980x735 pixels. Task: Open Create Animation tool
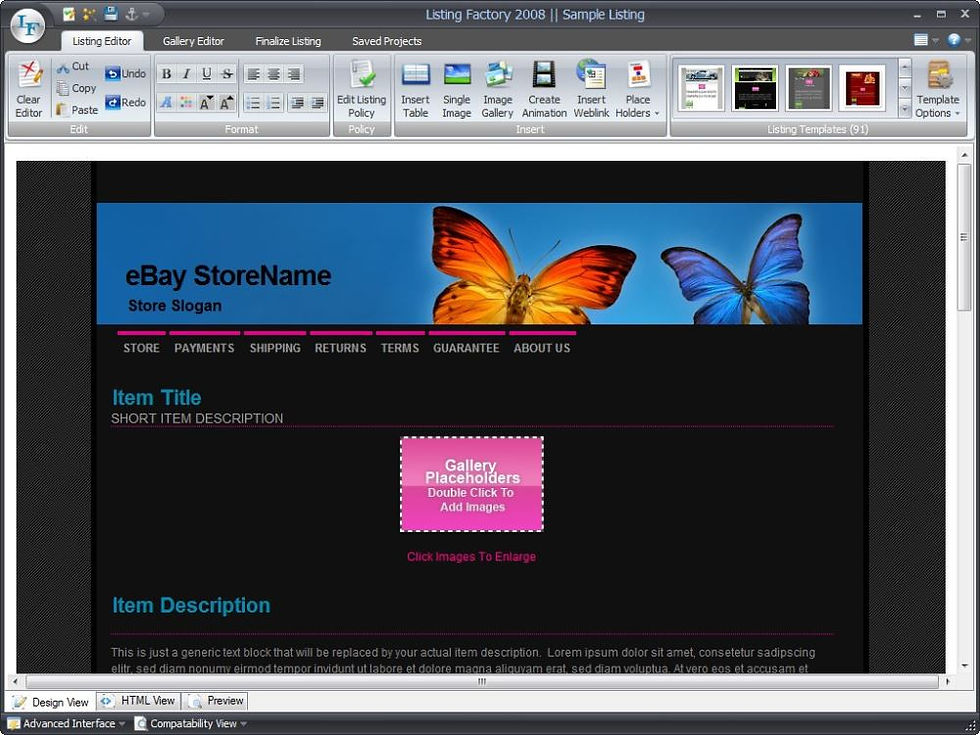click(544, 90)
